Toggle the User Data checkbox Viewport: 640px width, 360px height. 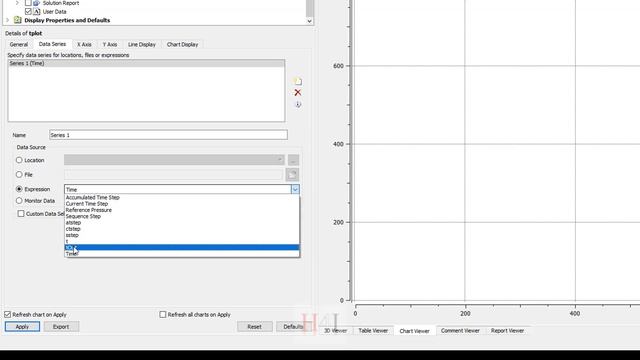pos(28,11)
